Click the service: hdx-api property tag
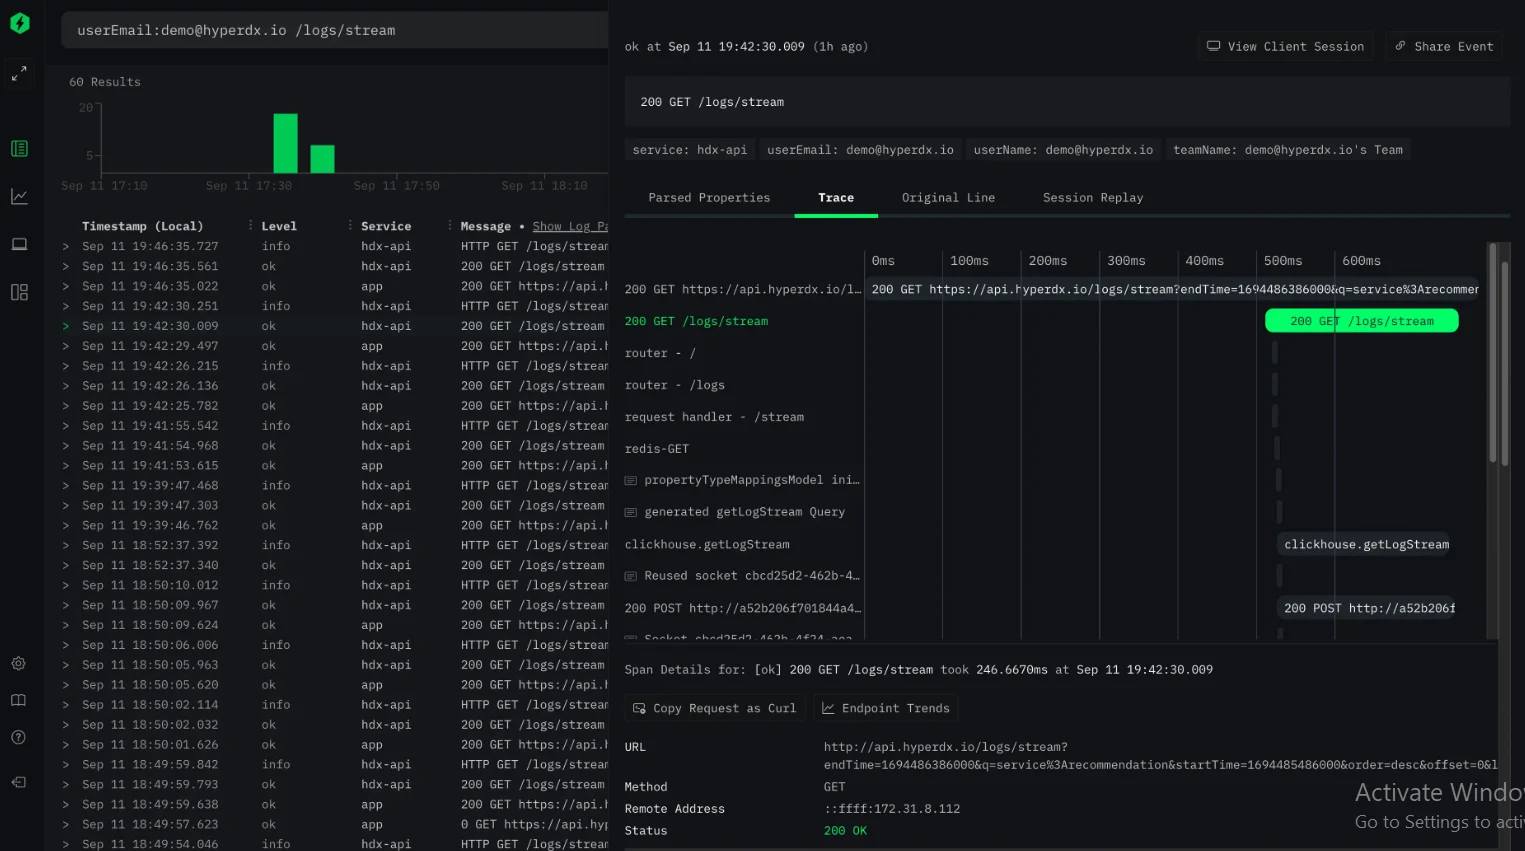The width and height of the screenshot is (1525, 851). (690, 150)
